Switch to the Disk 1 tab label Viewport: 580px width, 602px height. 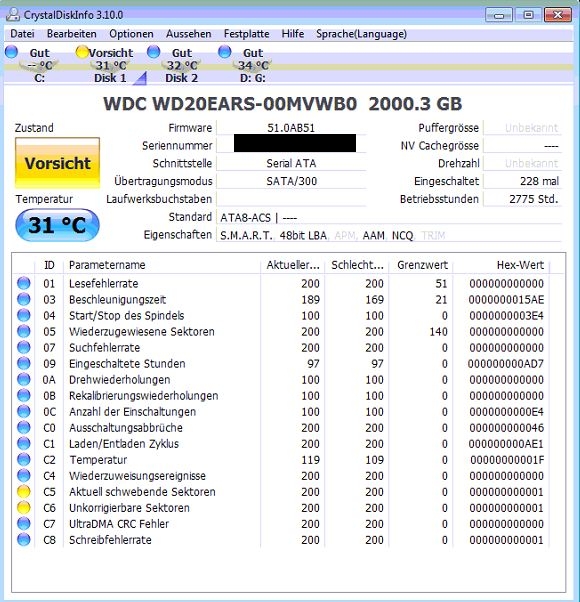coord(110,78)
